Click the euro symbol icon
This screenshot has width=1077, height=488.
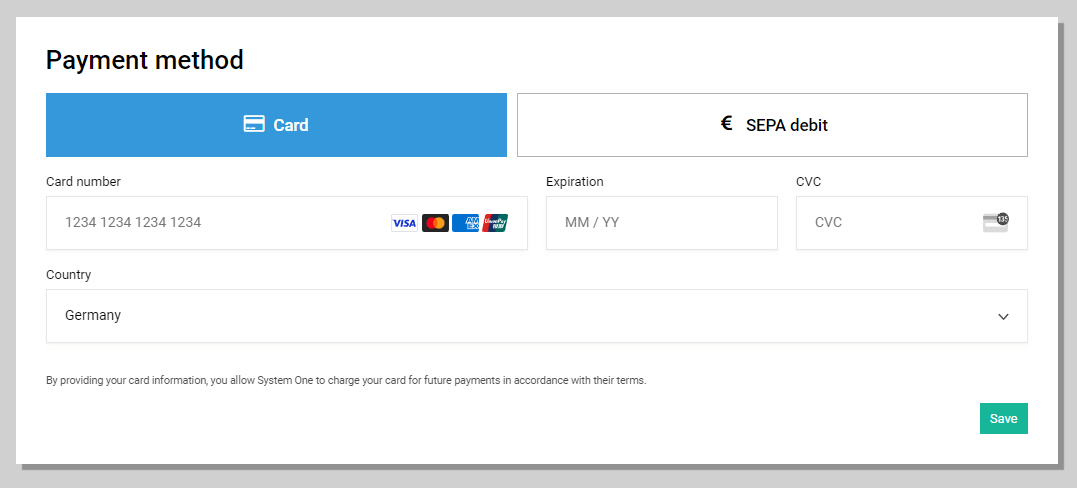[727, 124]
